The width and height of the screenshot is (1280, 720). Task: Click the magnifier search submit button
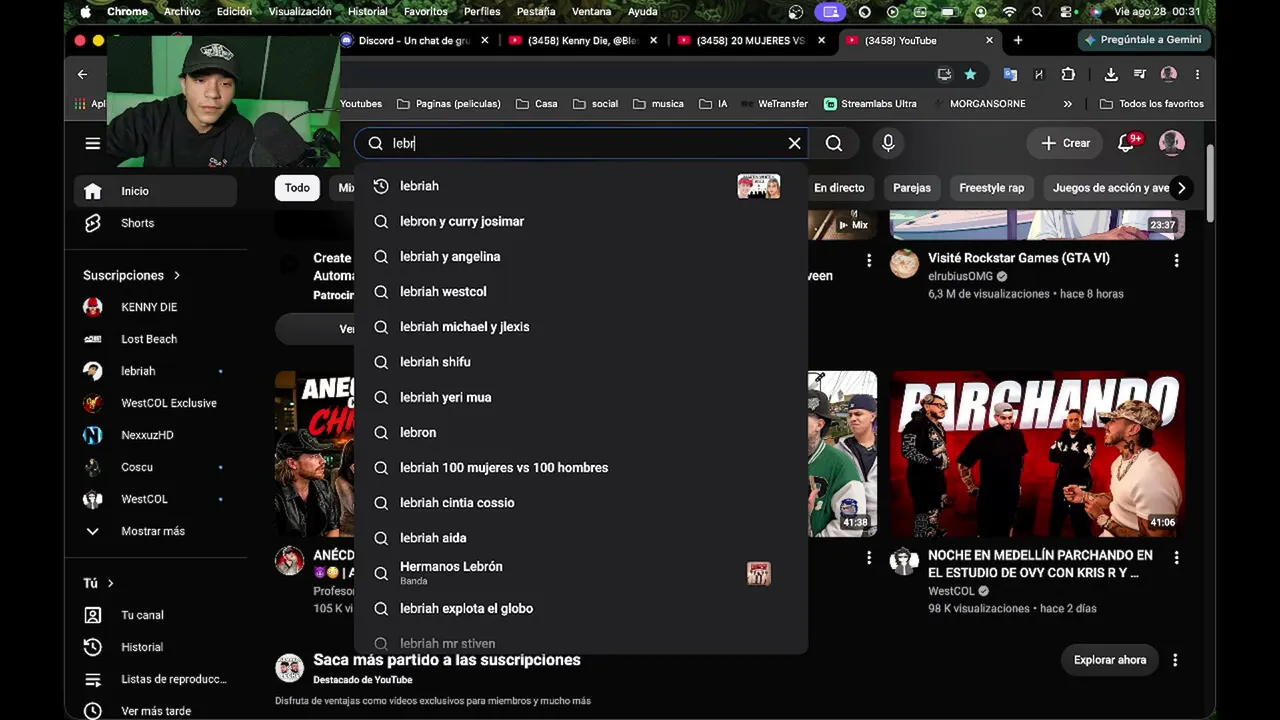tap(834, 143)
